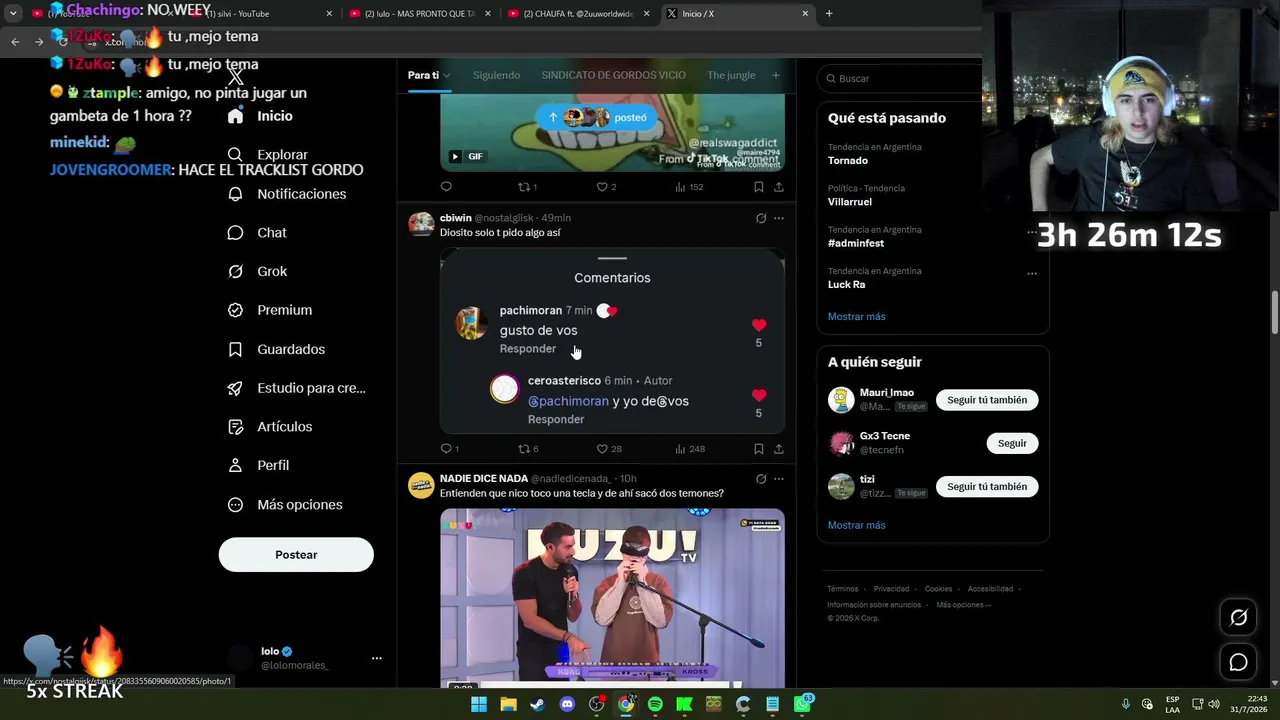Click the Postear button
The image size is (1280, 720).
coord(296,555)
